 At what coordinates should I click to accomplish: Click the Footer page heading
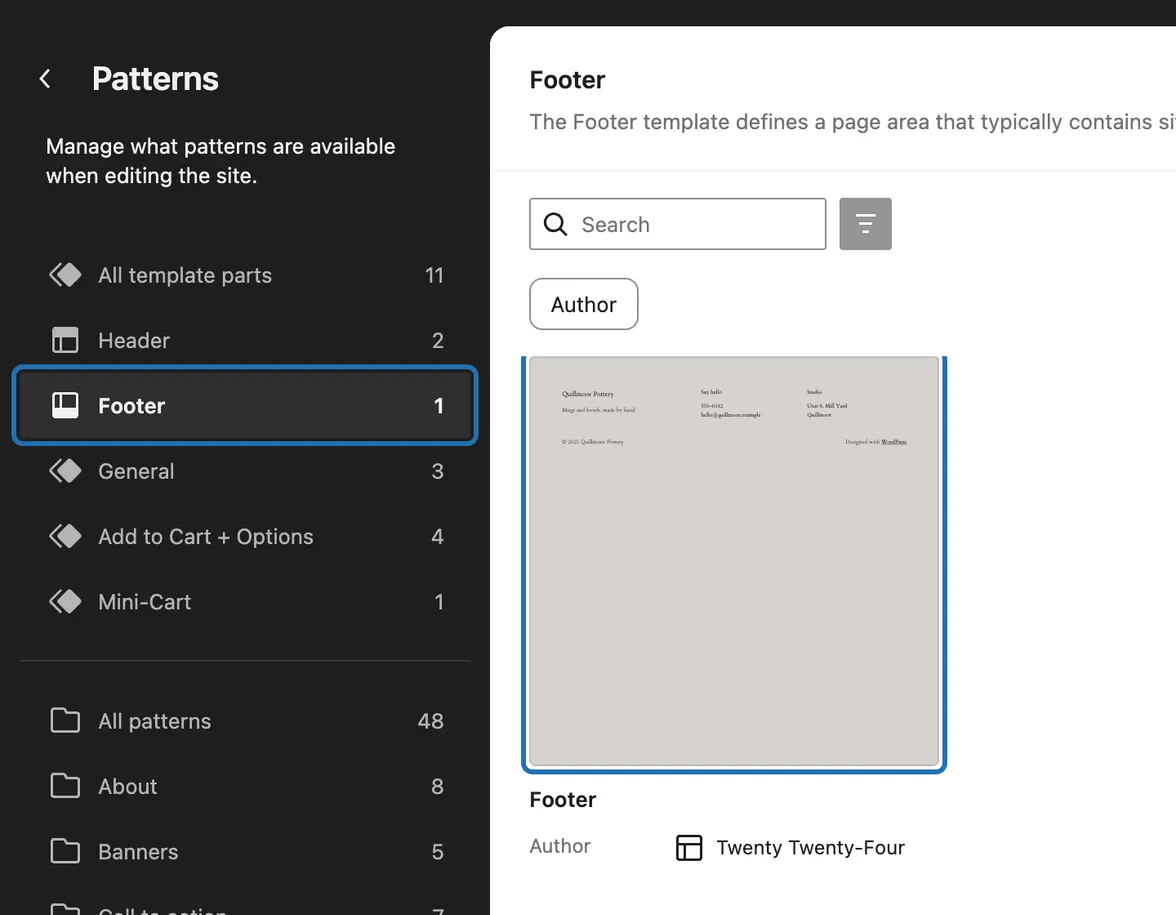[567, 80]
